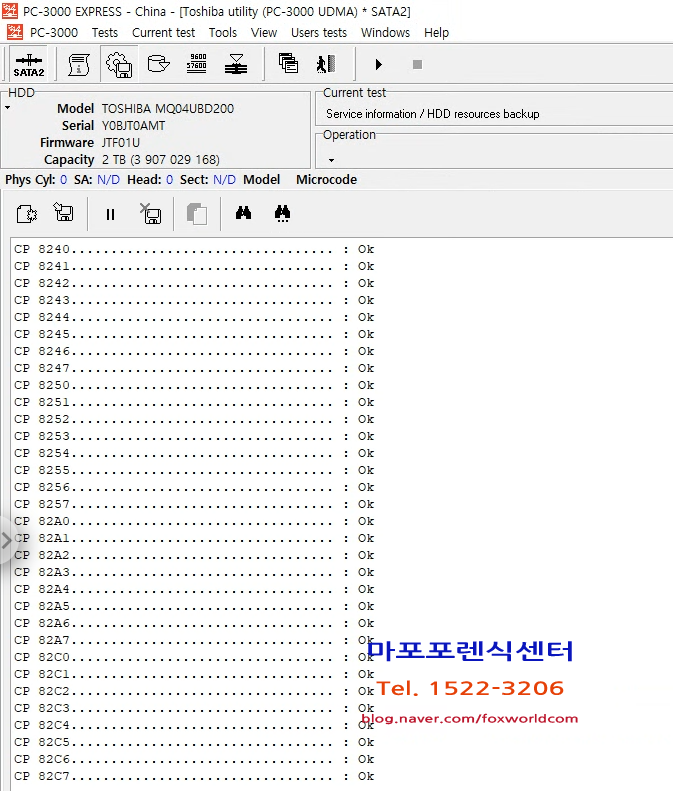The width and height of the screenshot is (673, 791).
Task: Save the log with the floppy icon
Action: point(64,212)
